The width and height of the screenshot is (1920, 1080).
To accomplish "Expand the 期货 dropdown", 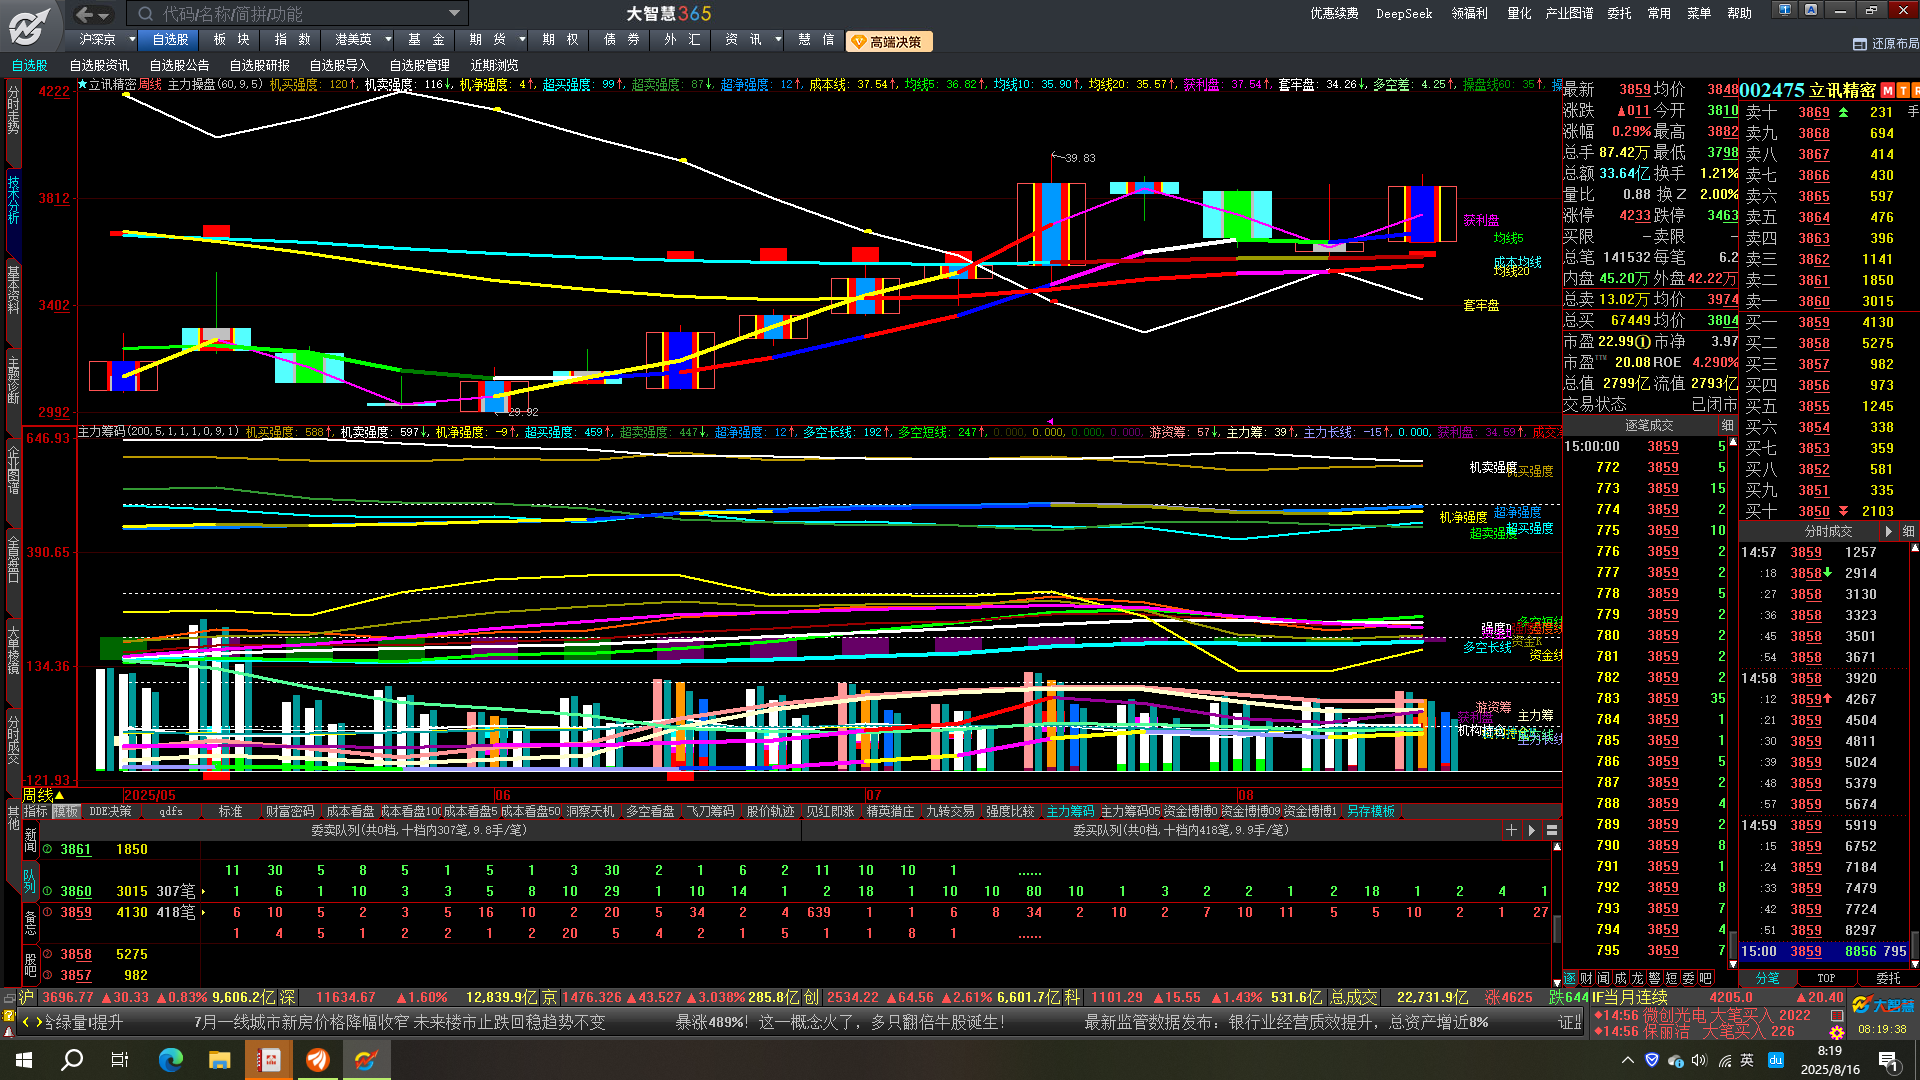I will pyautogui.click(x=522, y=40).
